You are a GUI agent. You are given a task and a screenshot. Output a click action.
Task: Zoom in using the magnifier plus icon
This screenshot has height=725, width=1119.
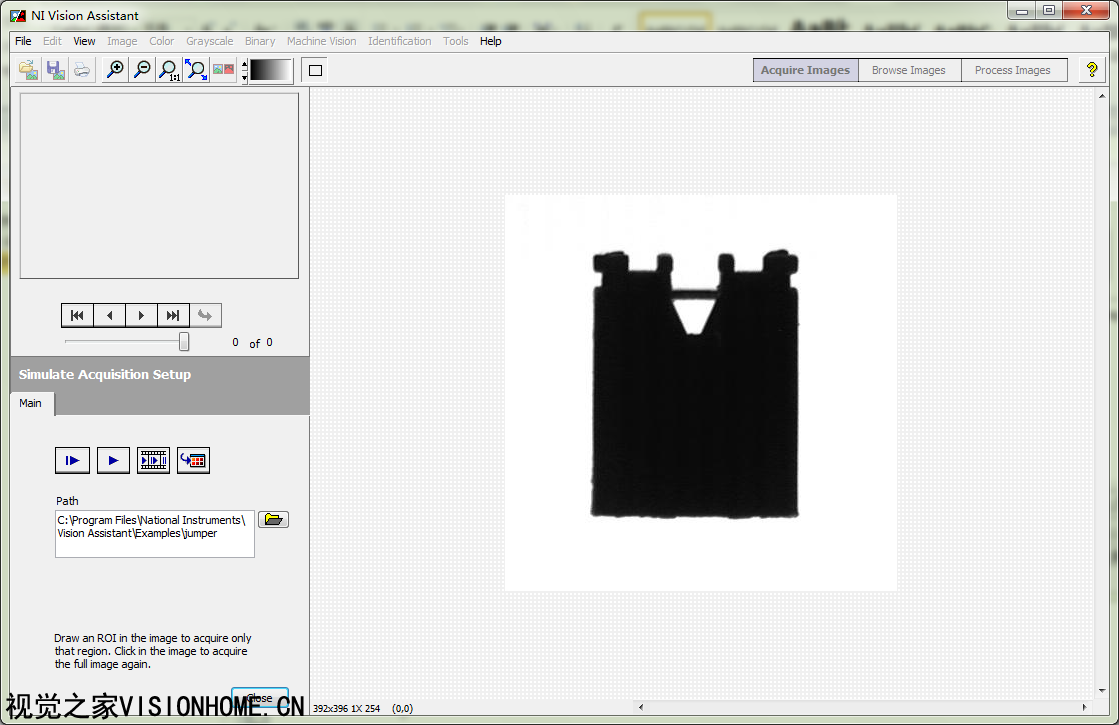tap(115, 70)
